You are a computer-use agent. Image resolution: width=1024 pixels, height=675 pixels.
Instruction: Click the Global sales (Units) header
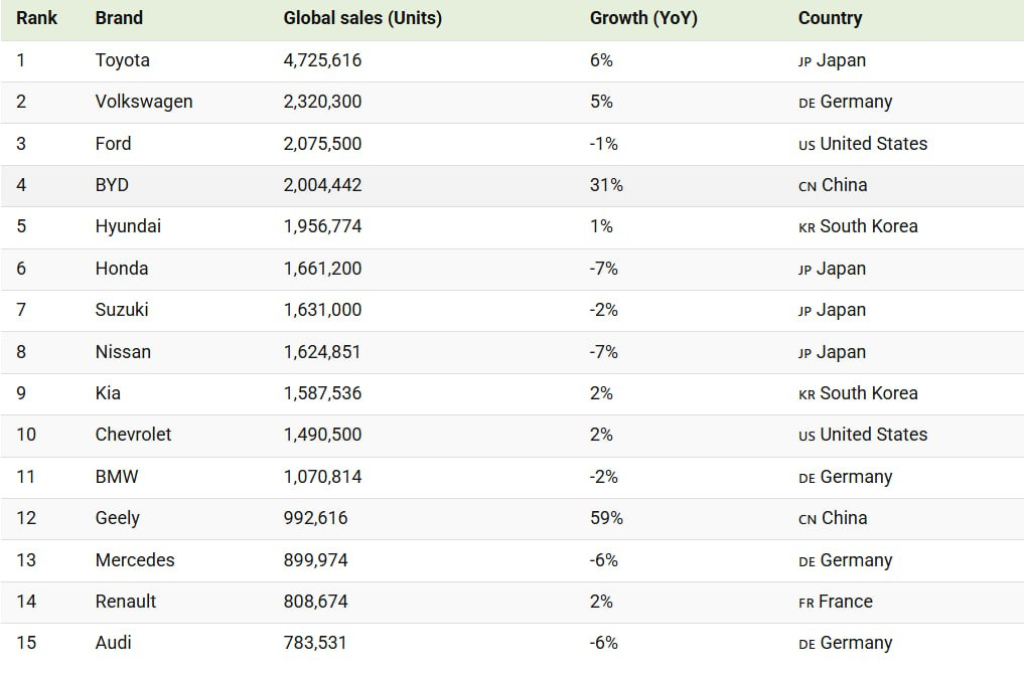click(x=362, y=18)
